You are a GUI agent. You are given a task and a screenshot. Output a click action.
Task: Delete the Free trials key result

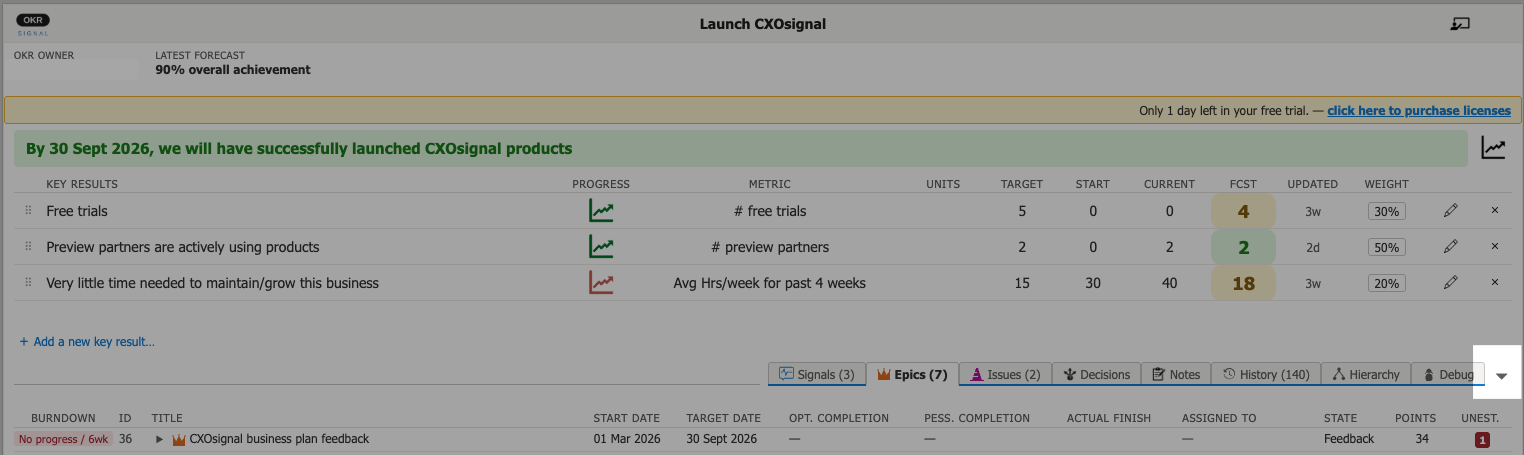1495,211
